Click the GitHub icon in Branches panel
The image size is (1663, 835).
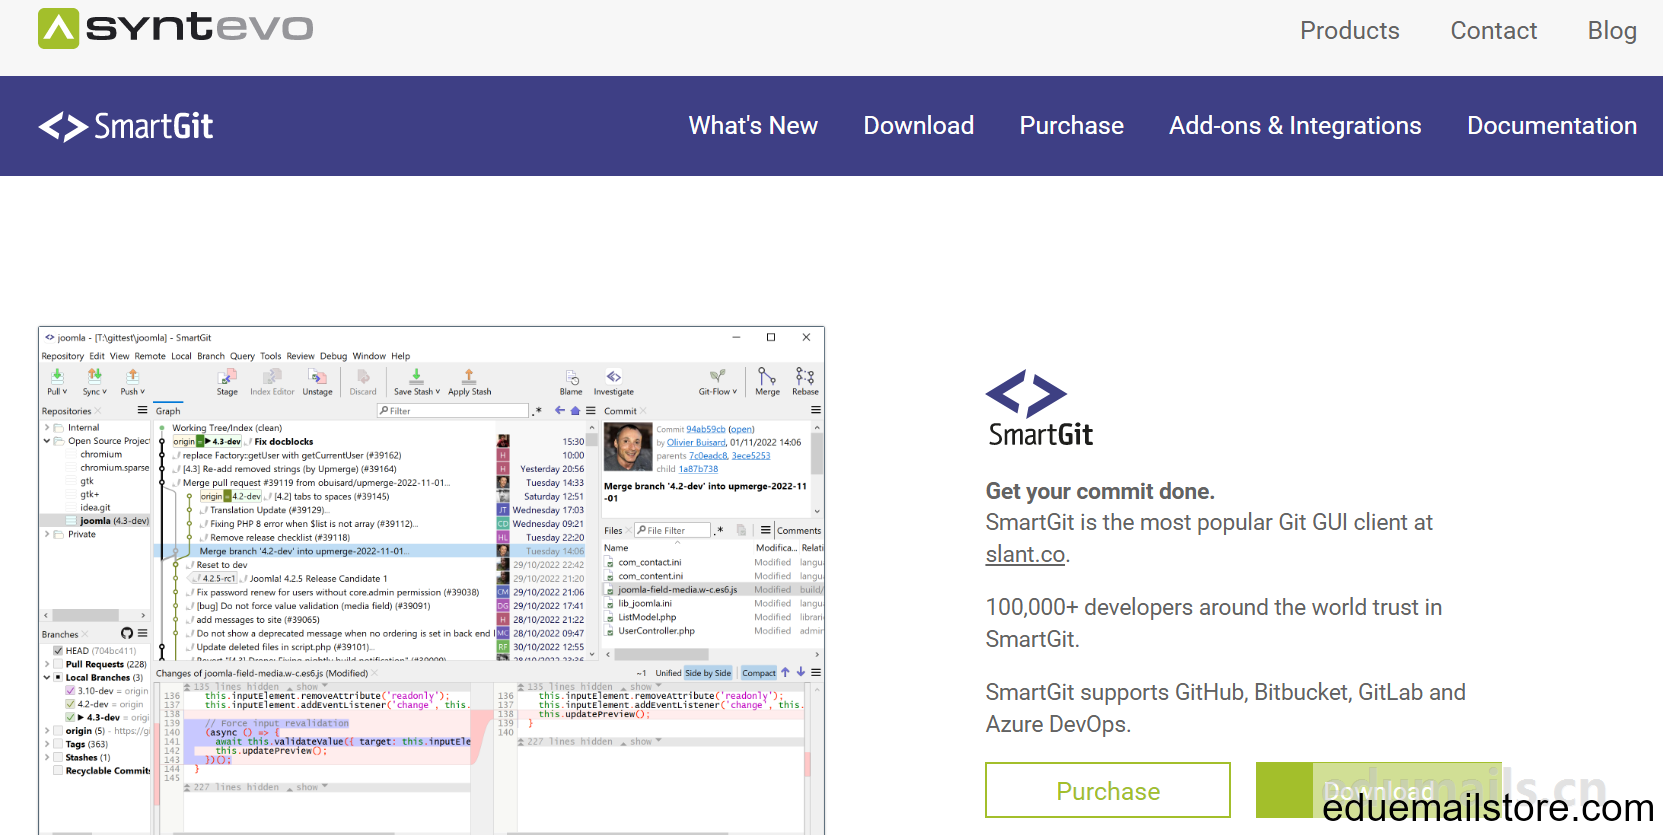(127, 633)
